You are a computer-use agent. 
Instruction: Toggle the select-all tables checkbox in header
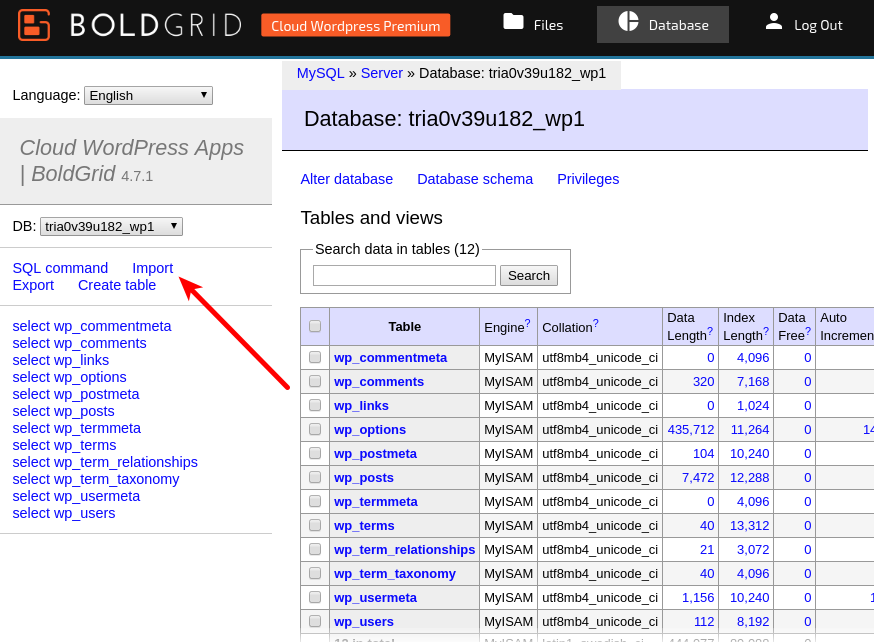click(315, 326)
